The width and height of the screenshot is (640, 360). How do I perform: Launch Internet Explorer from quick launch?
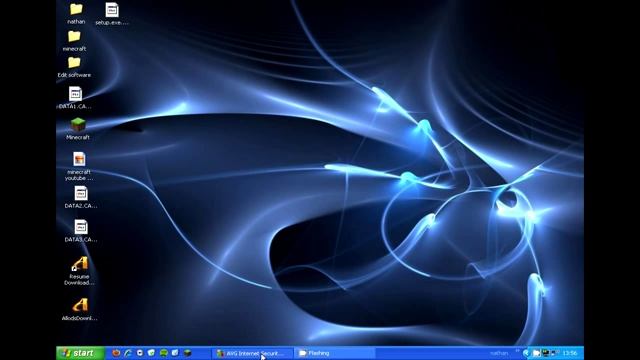click(128, 353)
